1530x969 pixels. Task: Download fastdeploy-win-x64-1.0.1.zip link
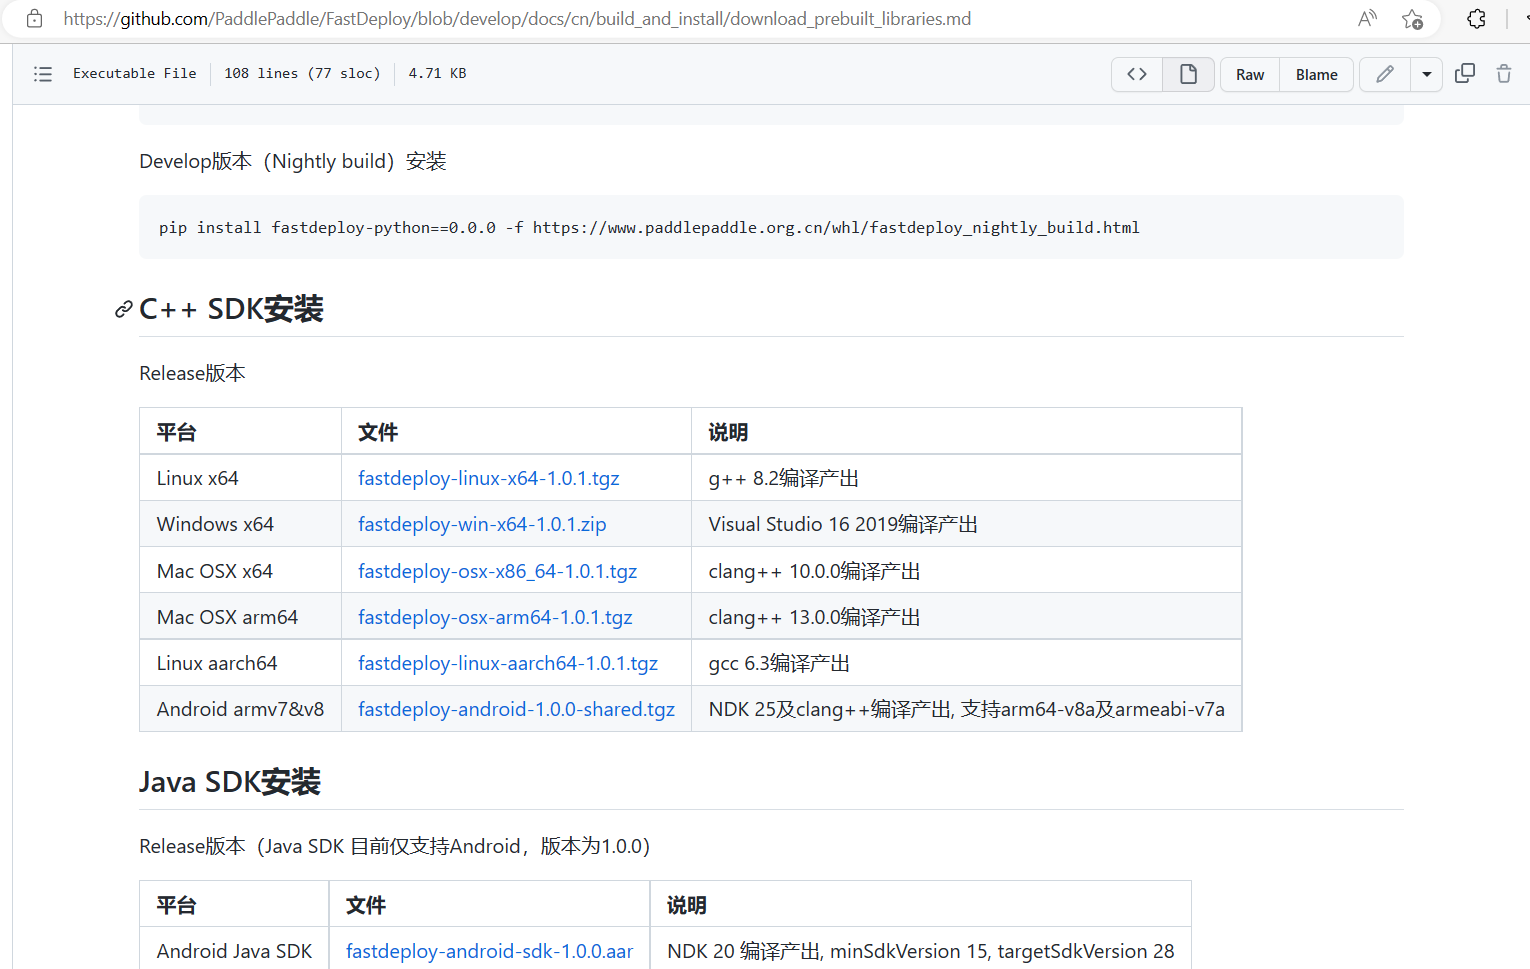click(x=481, y=523)
